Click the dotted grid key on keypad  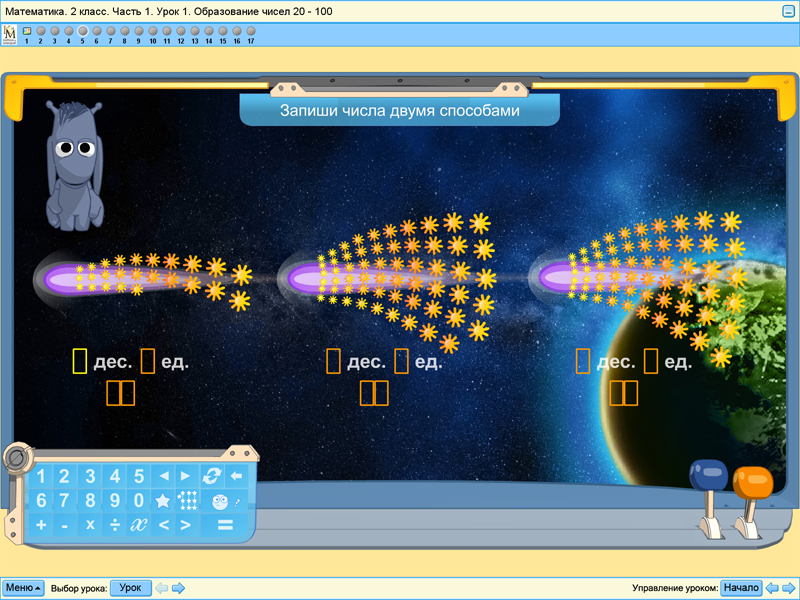(186, 501)
